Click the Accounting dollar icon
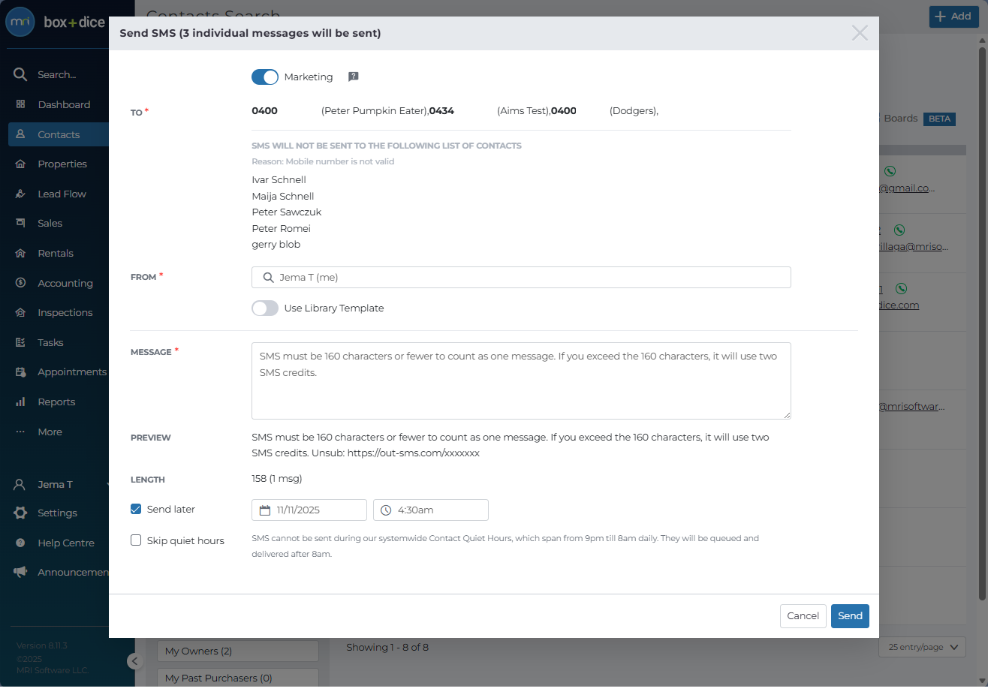Viewport: 988px width, 687px height. 20,283
